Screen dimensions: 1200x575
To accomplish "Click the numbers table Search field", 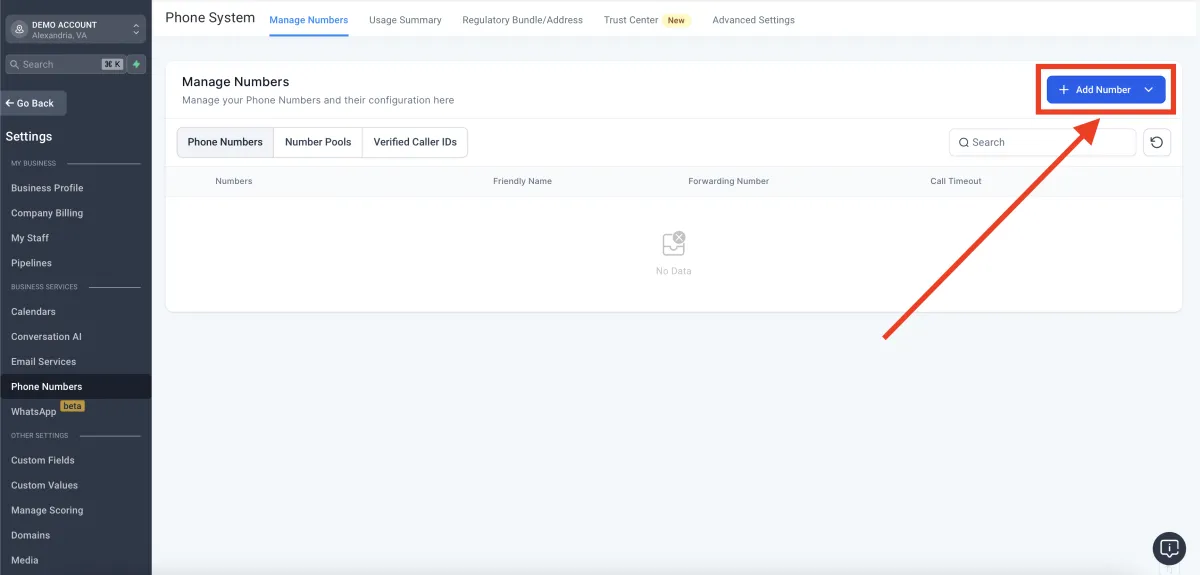I will pyautogui.click(x=1042, y=142).
